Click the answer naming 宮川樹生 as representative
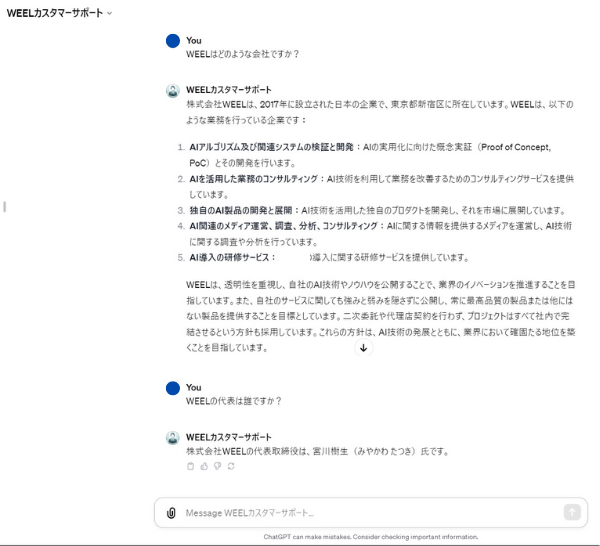This screenshot has height=546, width=600. coord(318,451)
